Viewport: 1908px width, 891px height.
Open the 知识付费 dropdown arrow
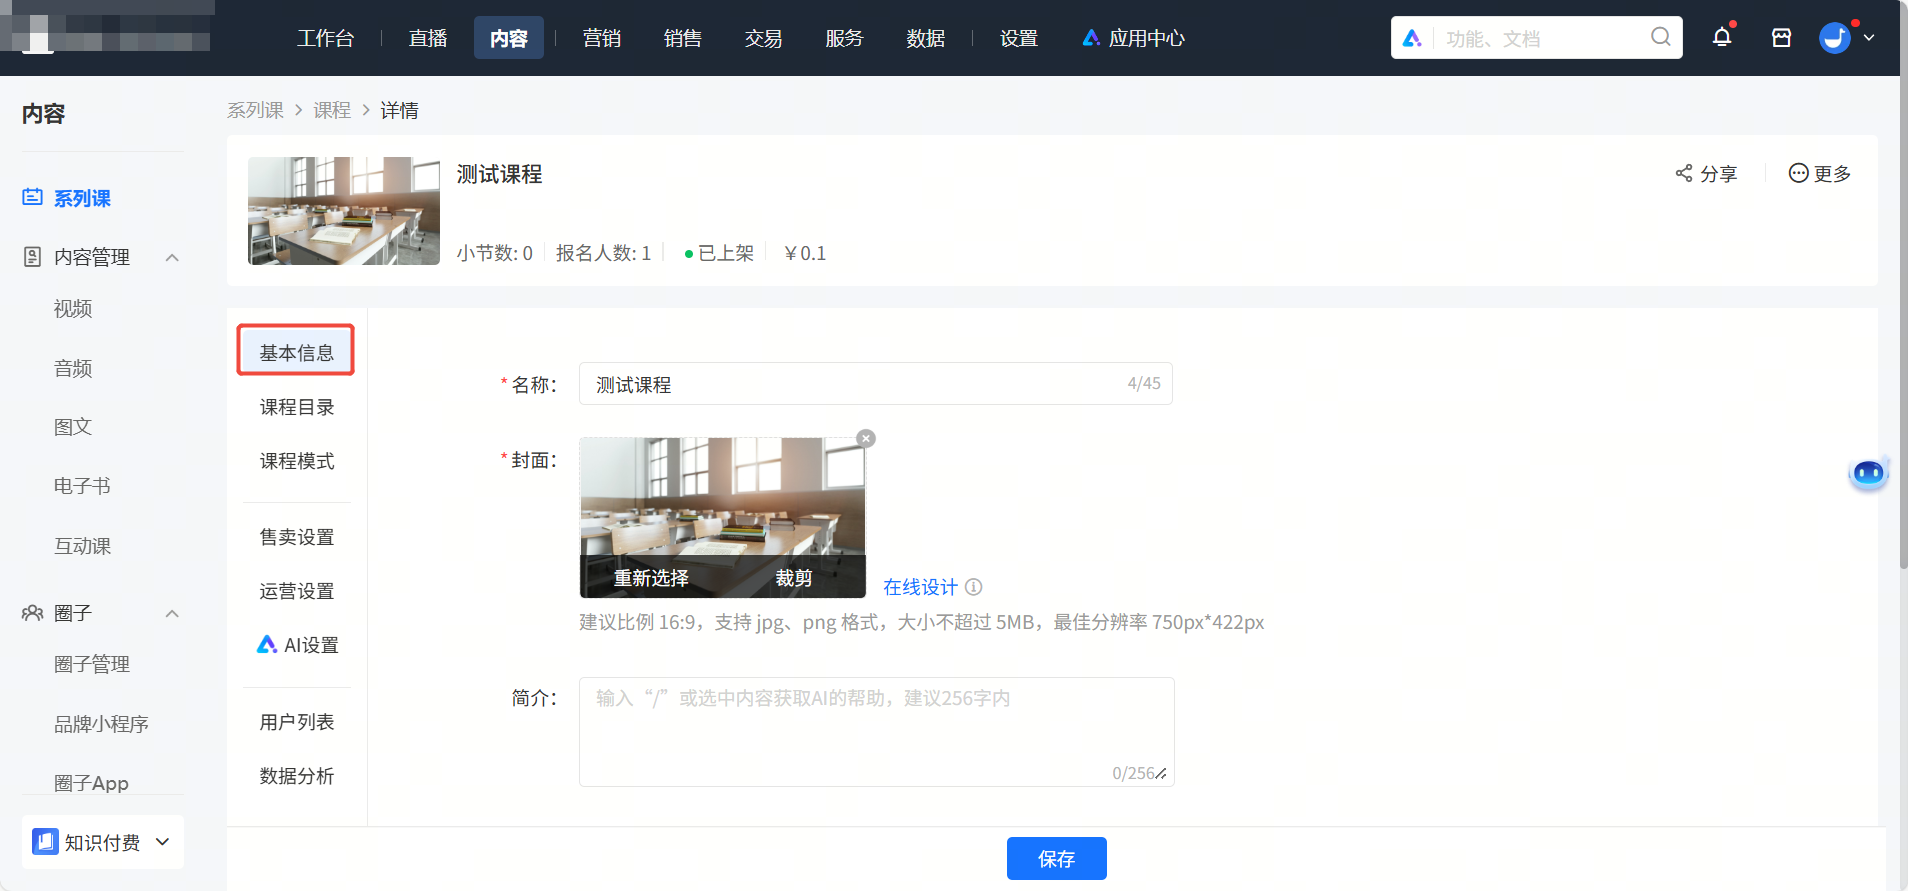click(x=162, y=842)
